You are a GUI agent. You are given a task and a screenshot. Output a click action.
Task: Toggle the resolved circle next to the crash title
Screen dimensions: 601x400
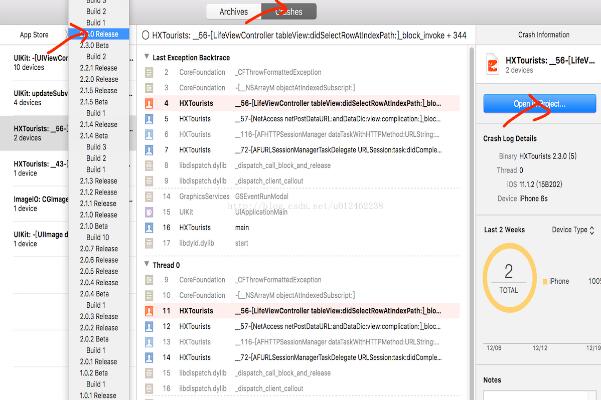145,35
